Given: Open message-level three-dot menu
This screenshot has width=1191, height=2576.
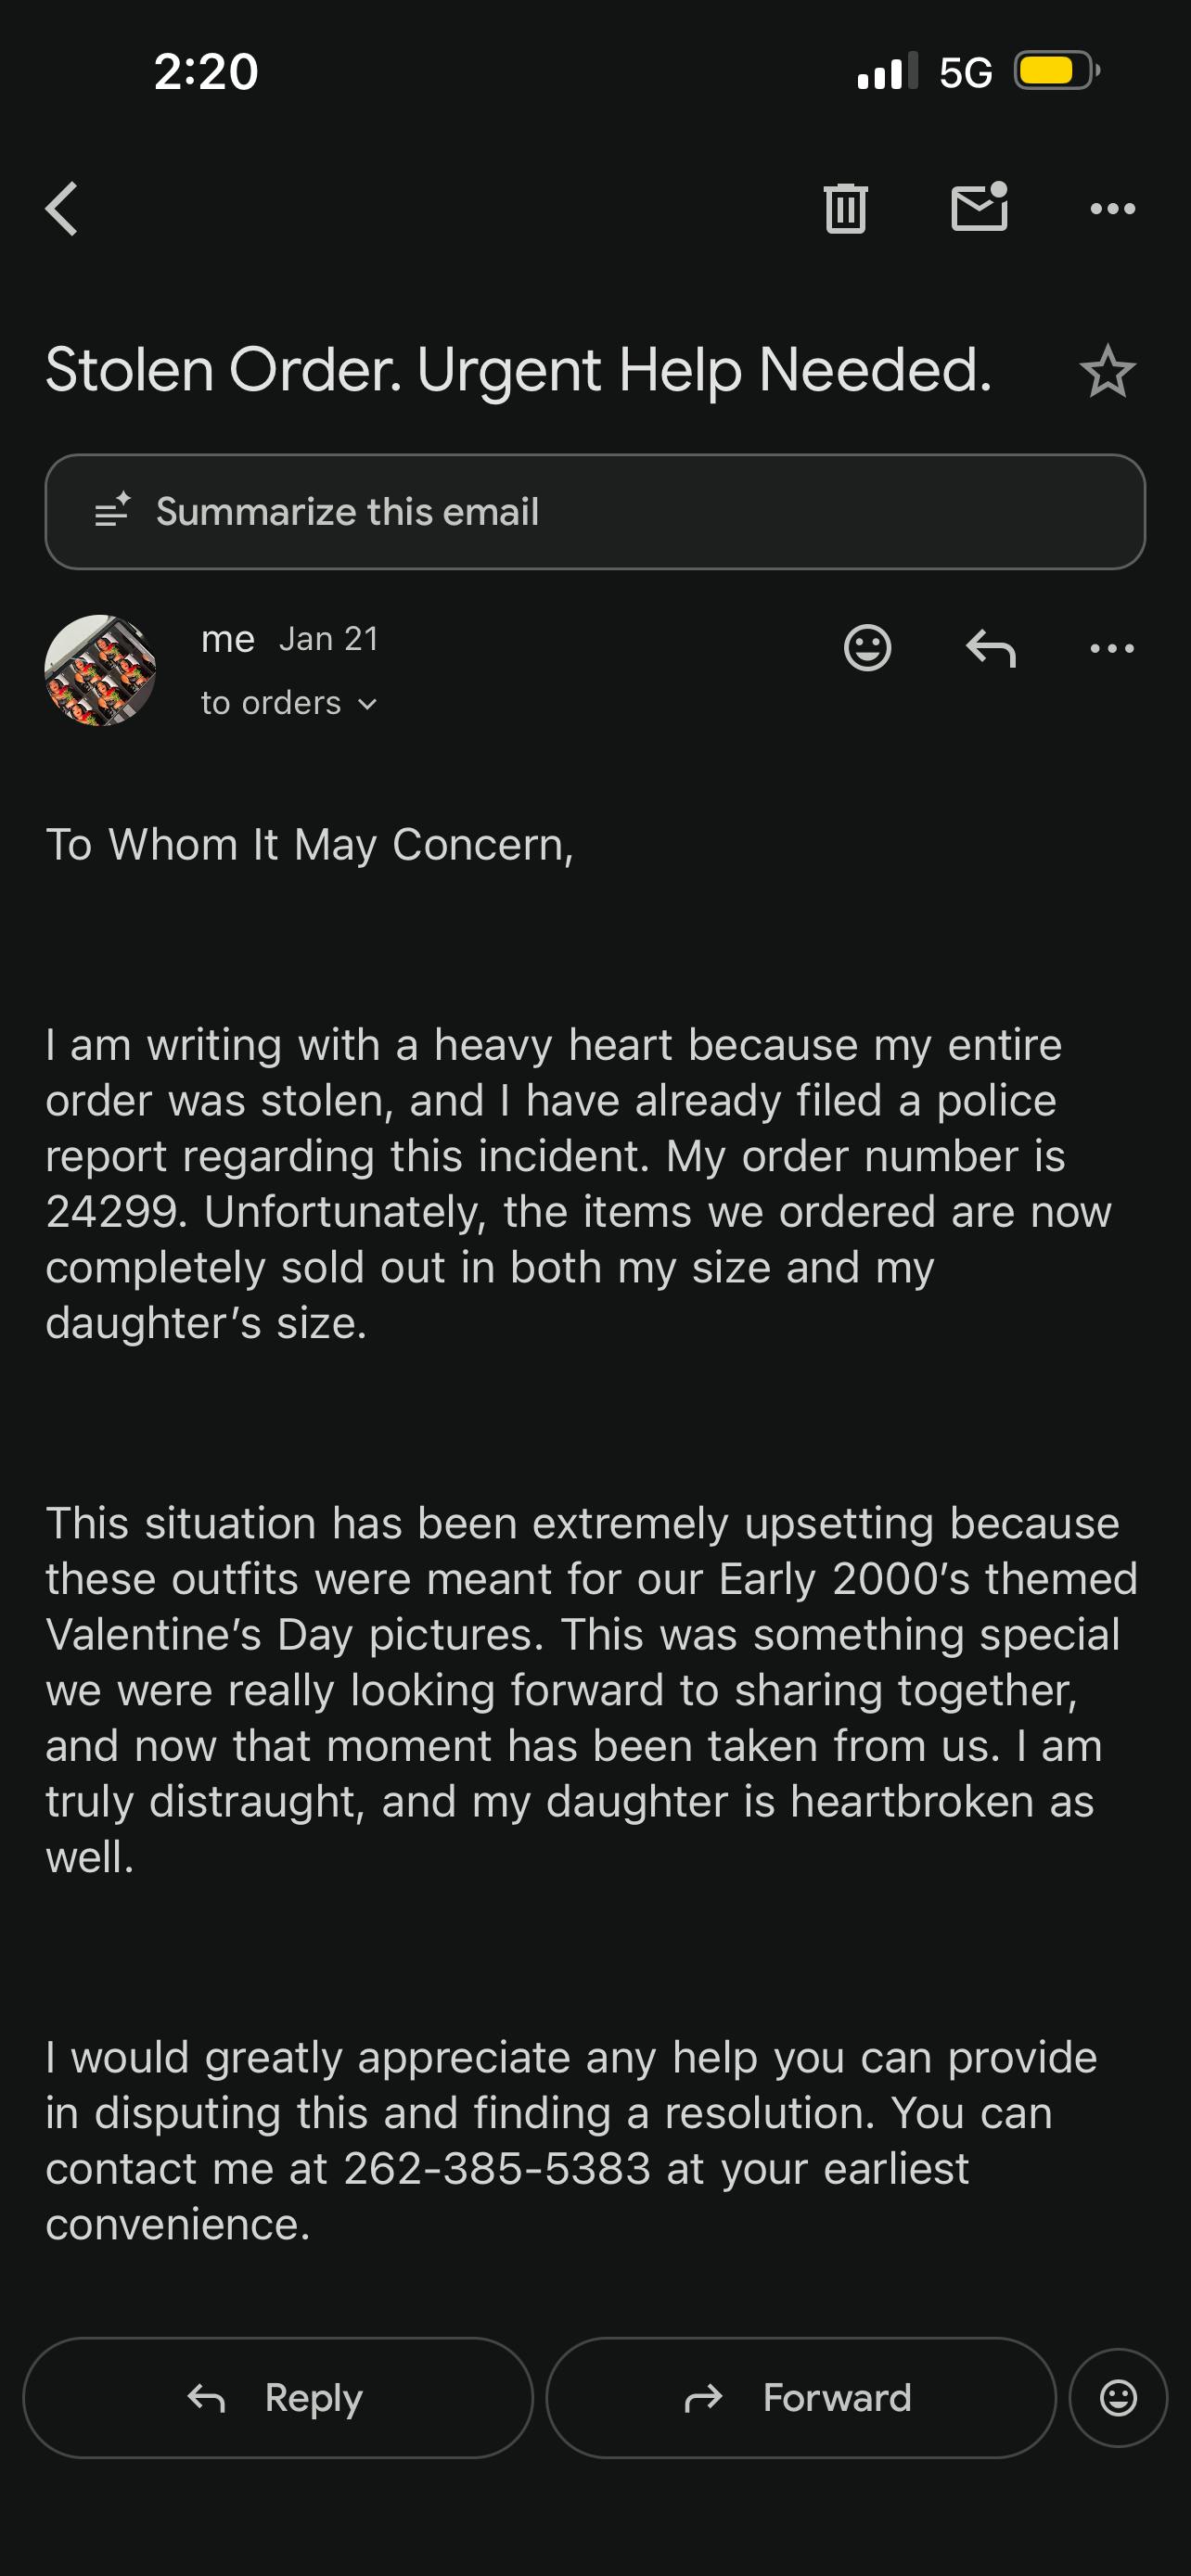Looking at the screenshot, I should (x=1112, y=648).
